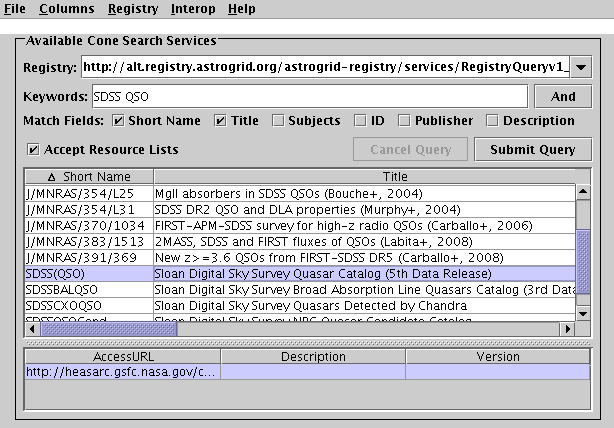Toggle the And keyword combiner button
The height and width of the screenshot is (428, 614).
tap(563, 96)
